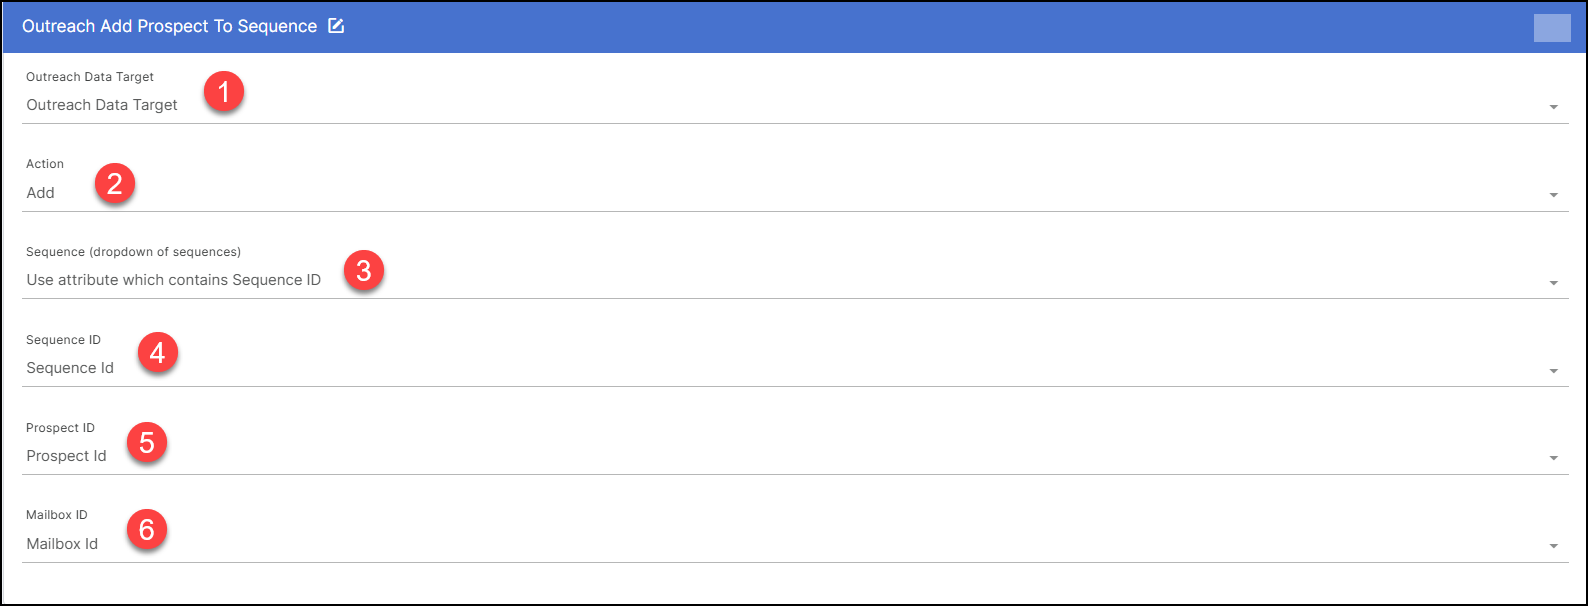This screenshot has width=1588, height=606.
Task: Open the Outreach Data Target dropdown arrow
Action: click(1553, 107)
